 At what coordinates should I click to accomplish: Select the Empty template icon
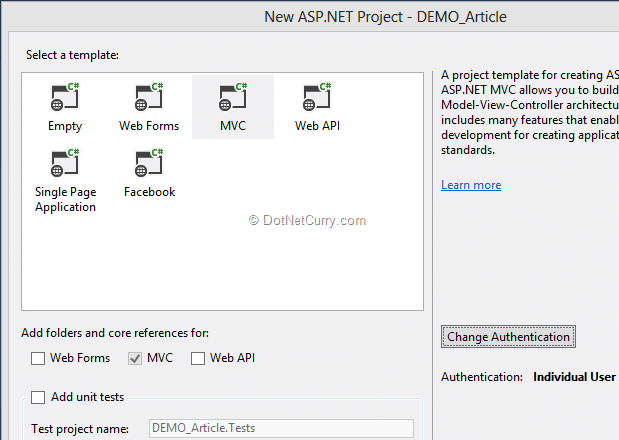tap(65, 97)
